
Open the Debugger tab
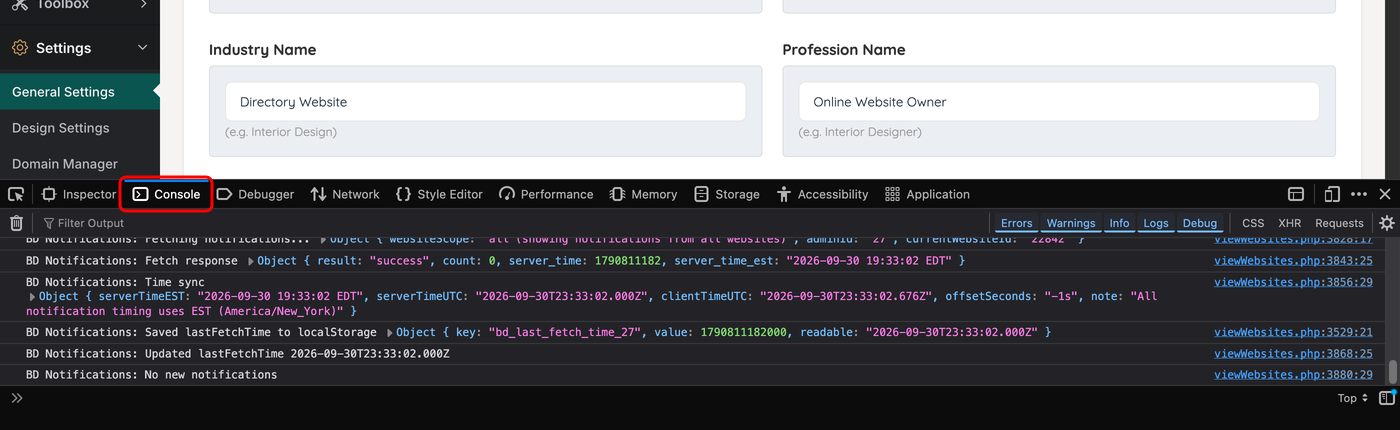(x=256, y=194)
